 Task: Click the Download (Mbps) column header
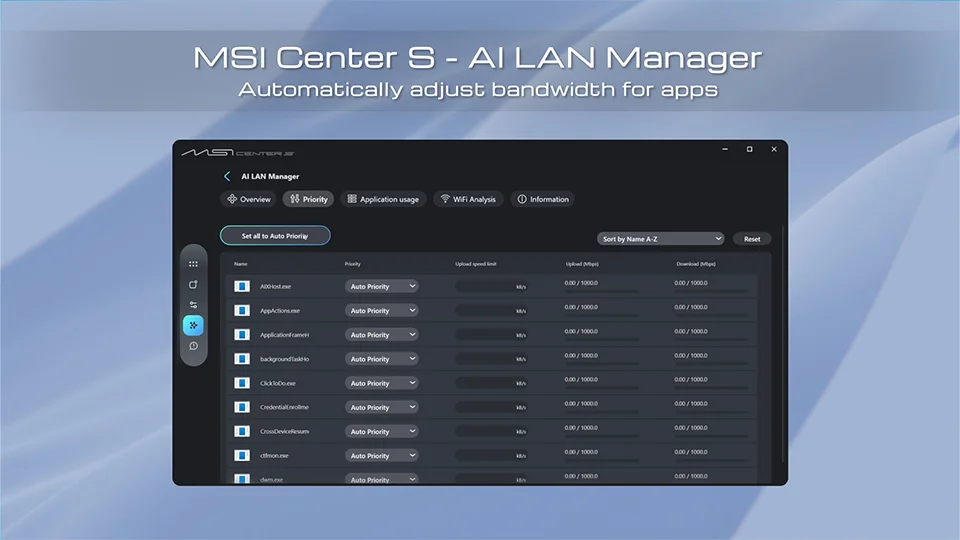click(696, 264)
